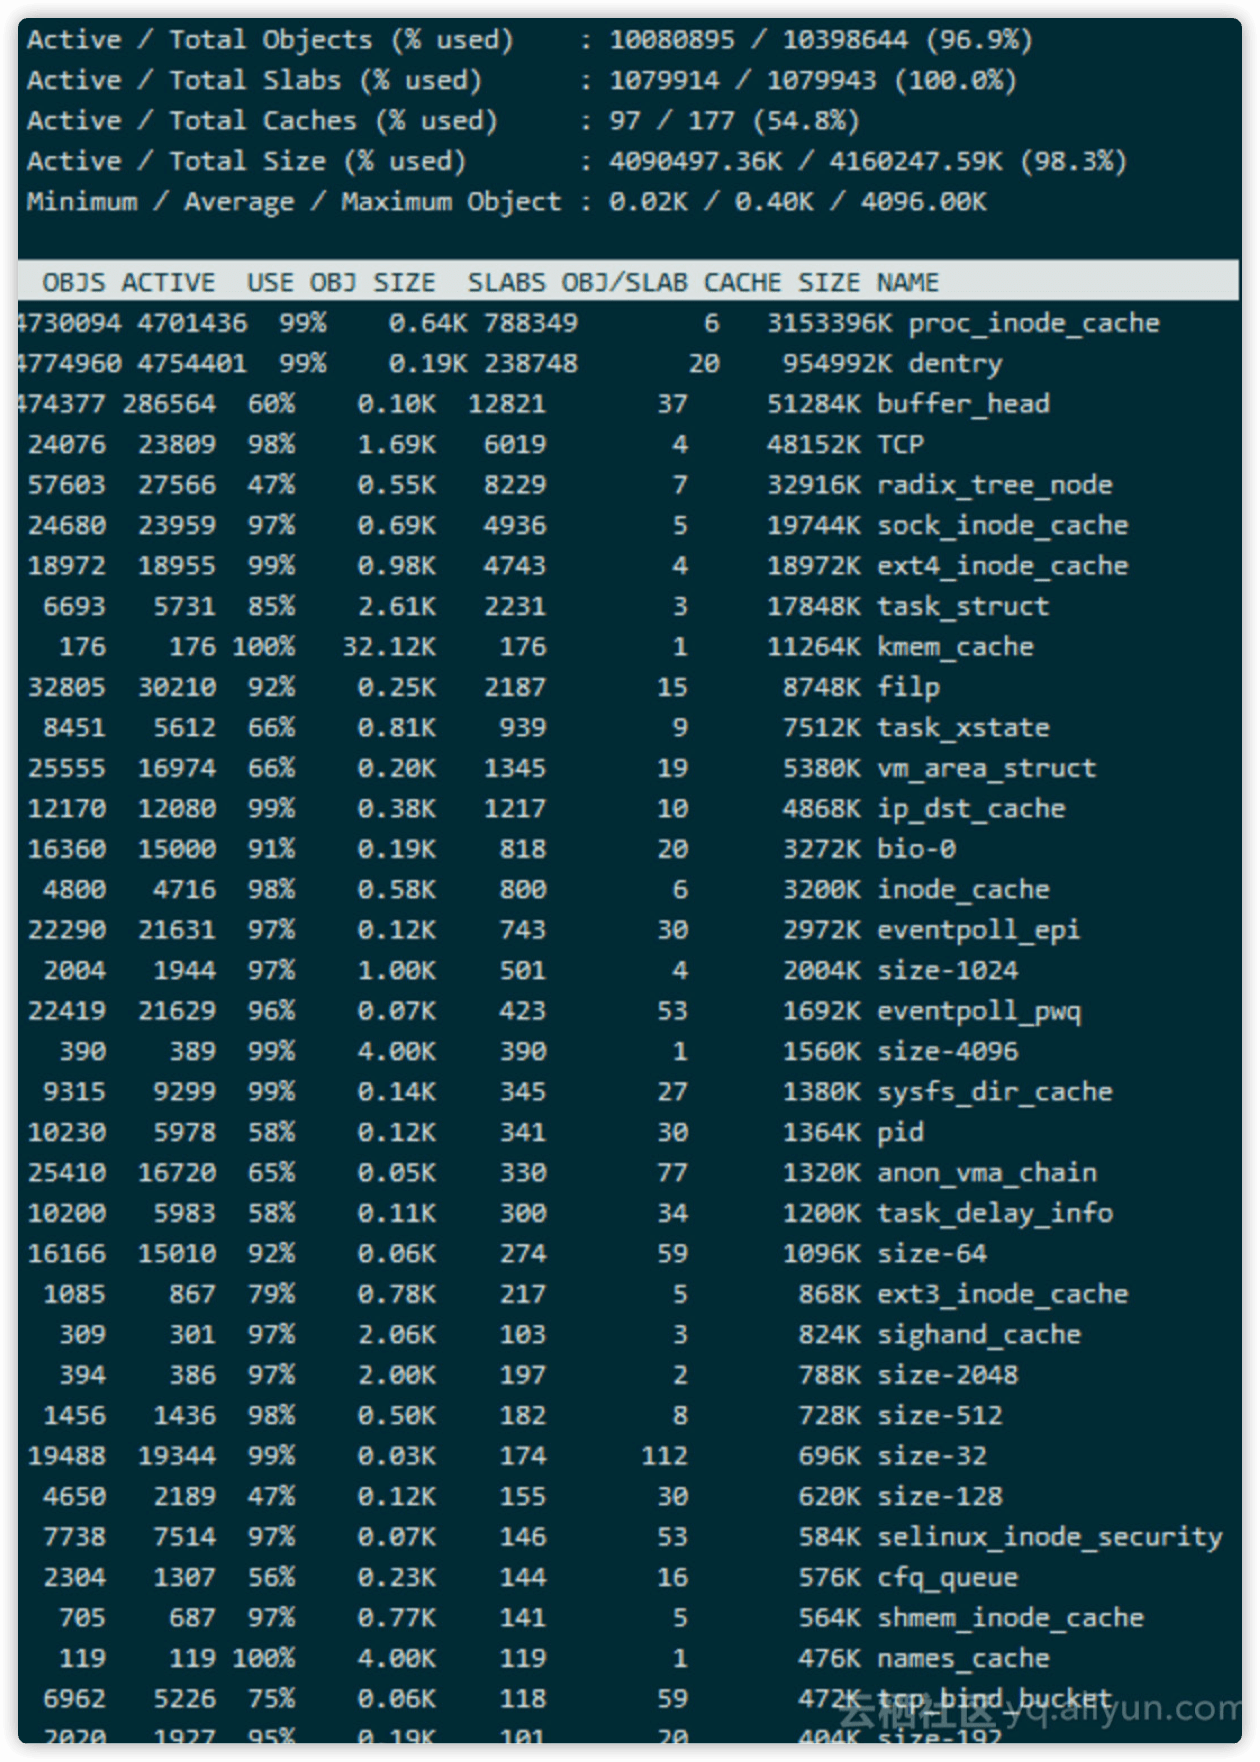Click Minimum / Average / Maximum Object line
1260x1762 pixels.
(x=507, y=202)
